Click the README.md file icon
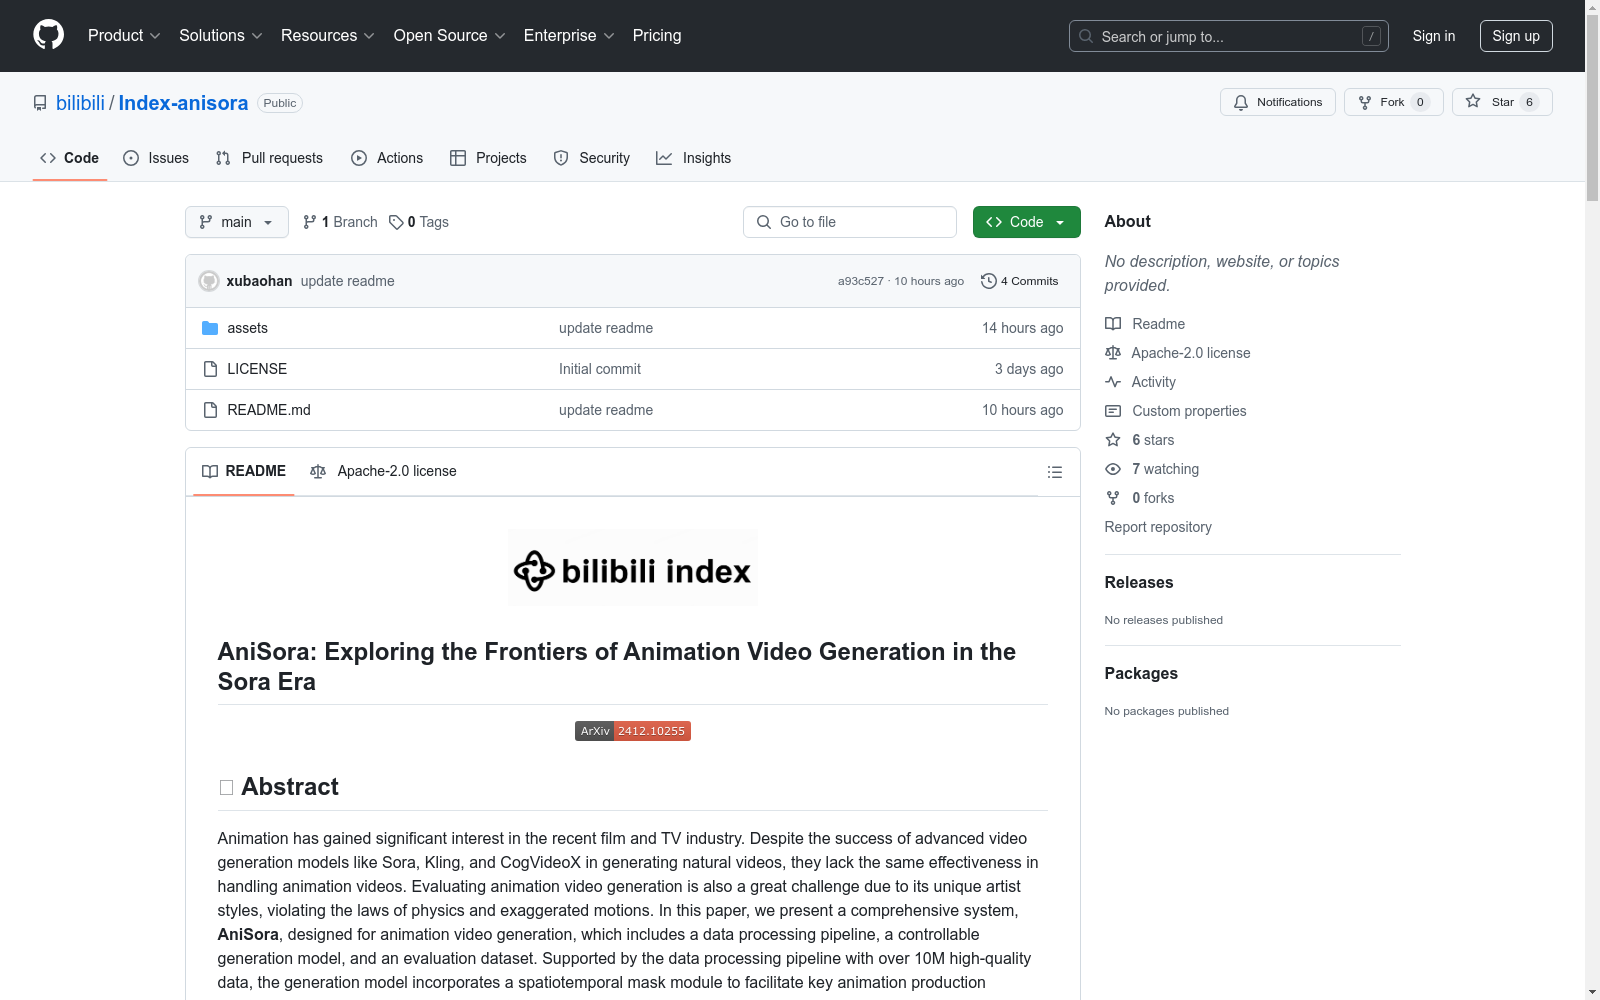The width and height of the screenshot is (1600, 1000). pos(210,410)
